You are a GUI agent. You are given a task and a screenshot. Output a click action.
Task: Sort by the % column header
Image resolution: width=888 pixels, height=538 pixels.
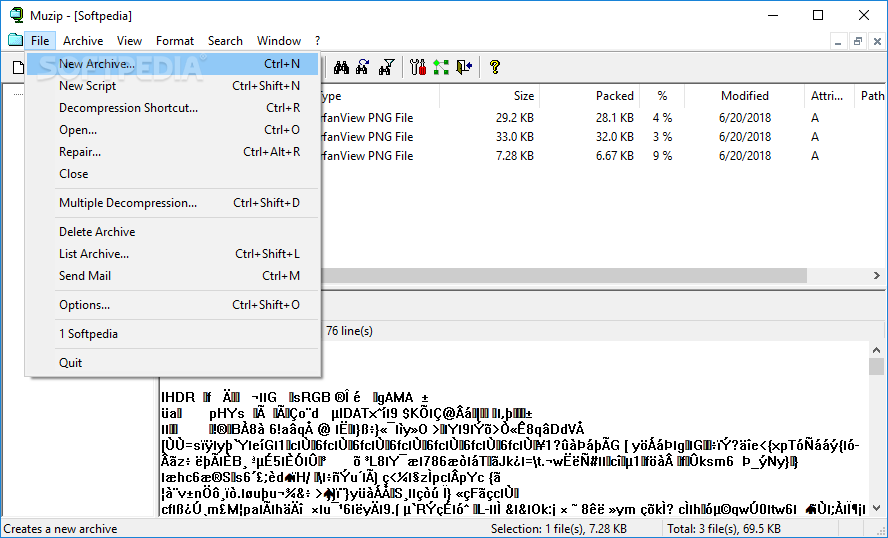point(662,96)
